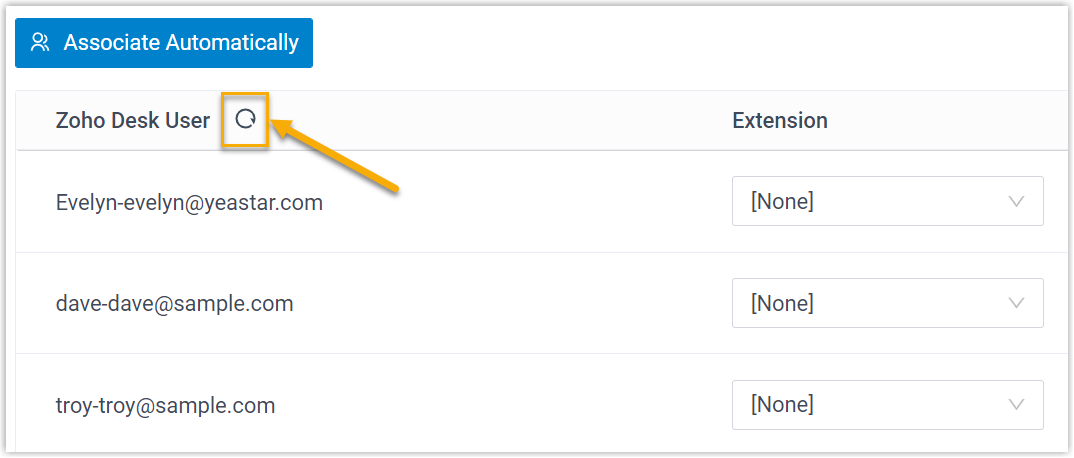Select the dave-dave@sample.com user entry
Screen dimensions: 1074x458
pyautogui.click(x=174, y=303)
